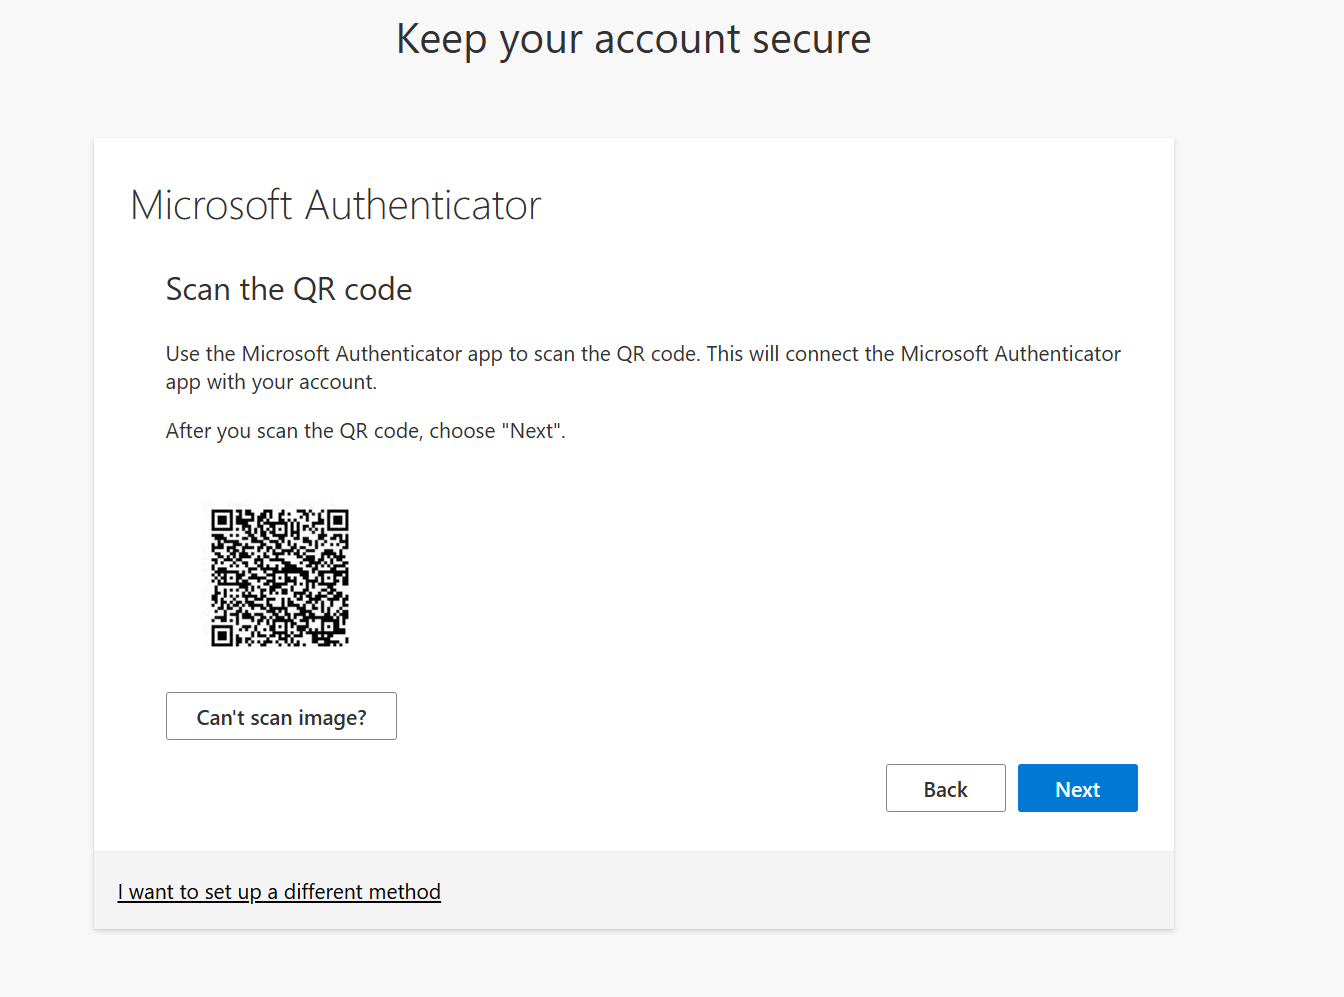Click the QR code's top-left finder square

(222, 520)
